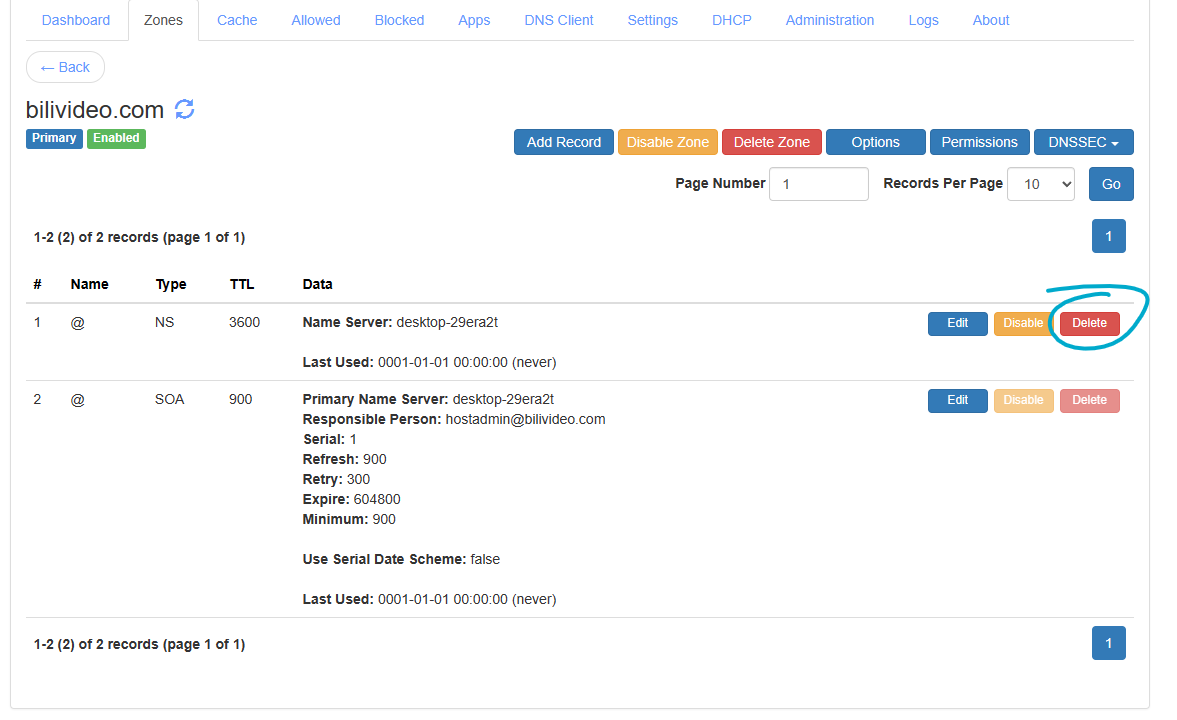This screenshot has height=720, width=1177.
Task: Click Use Serial Date Scheme false text
Action: click(x=401, y=559)
